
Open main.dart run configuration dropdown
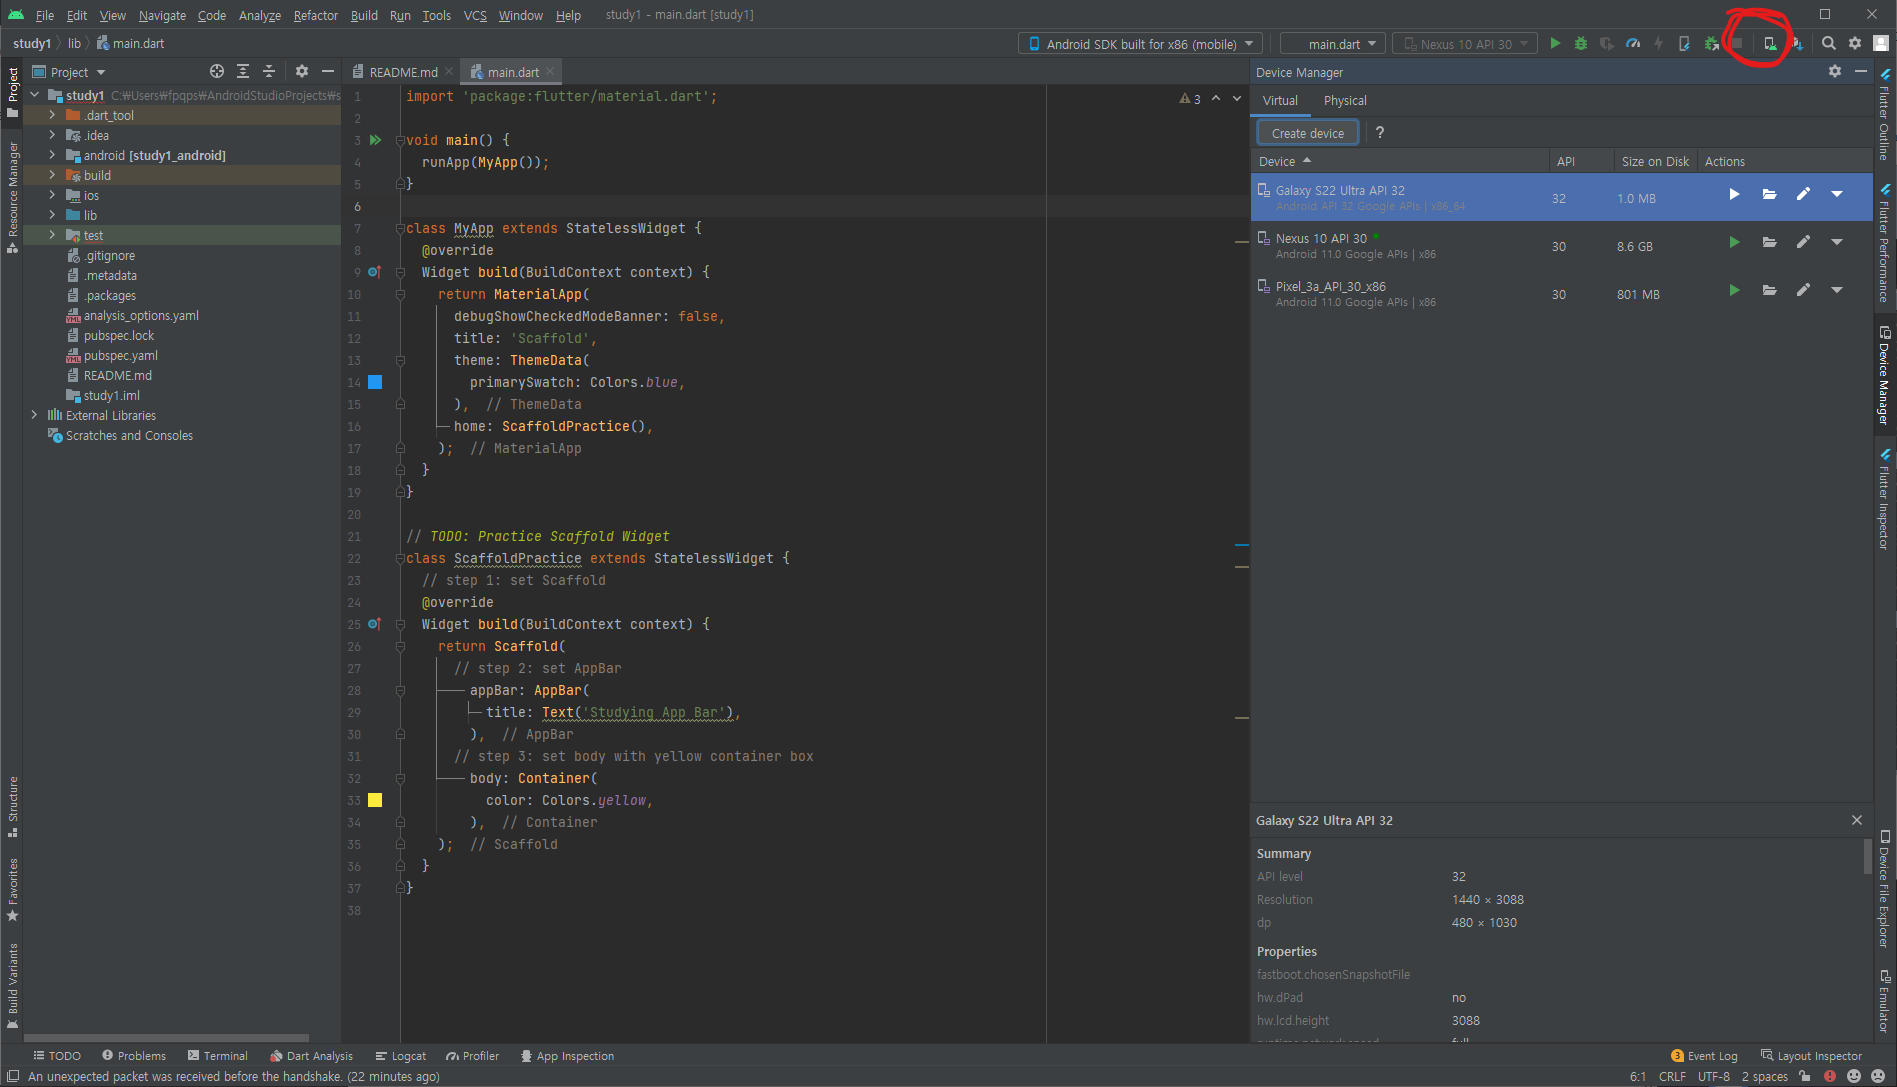(x=1333, y=44)
